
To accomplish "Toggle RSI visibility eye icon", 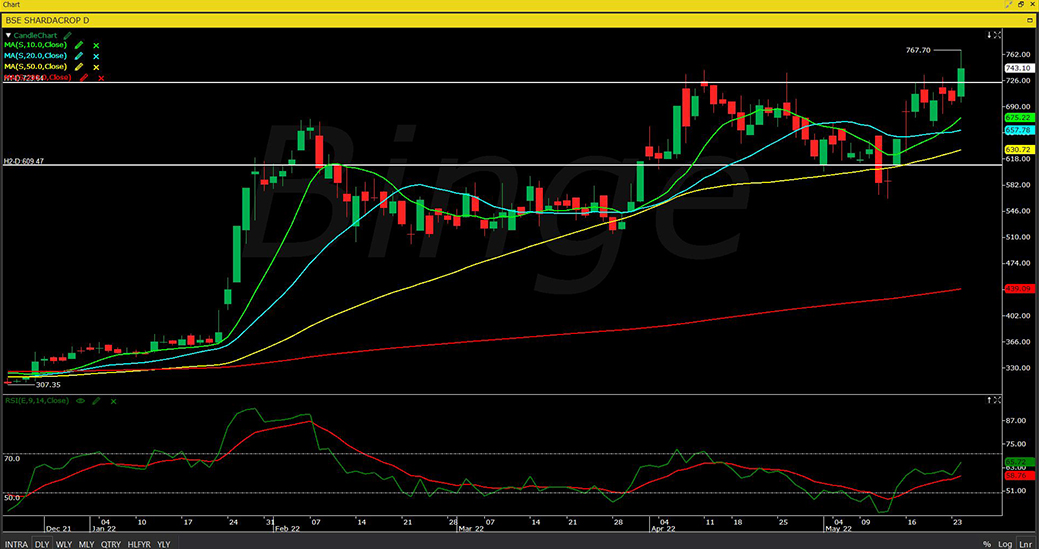I will (80, 401).
